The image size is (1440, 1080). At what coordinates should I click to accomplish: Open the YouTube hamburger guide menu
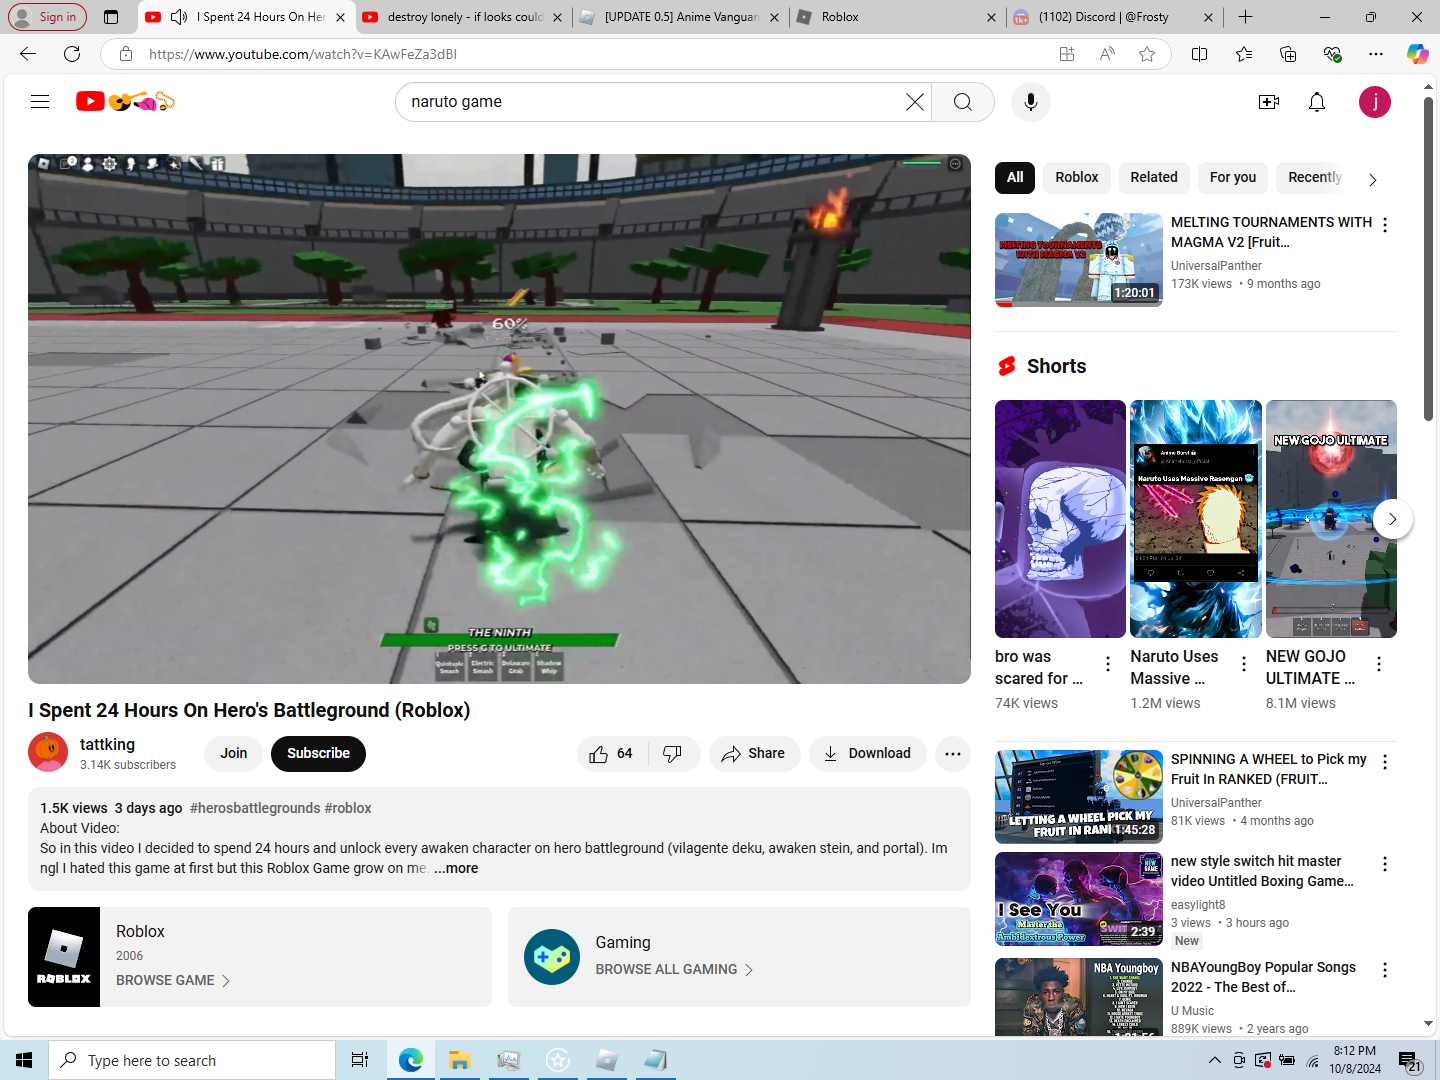click(40, 101)
